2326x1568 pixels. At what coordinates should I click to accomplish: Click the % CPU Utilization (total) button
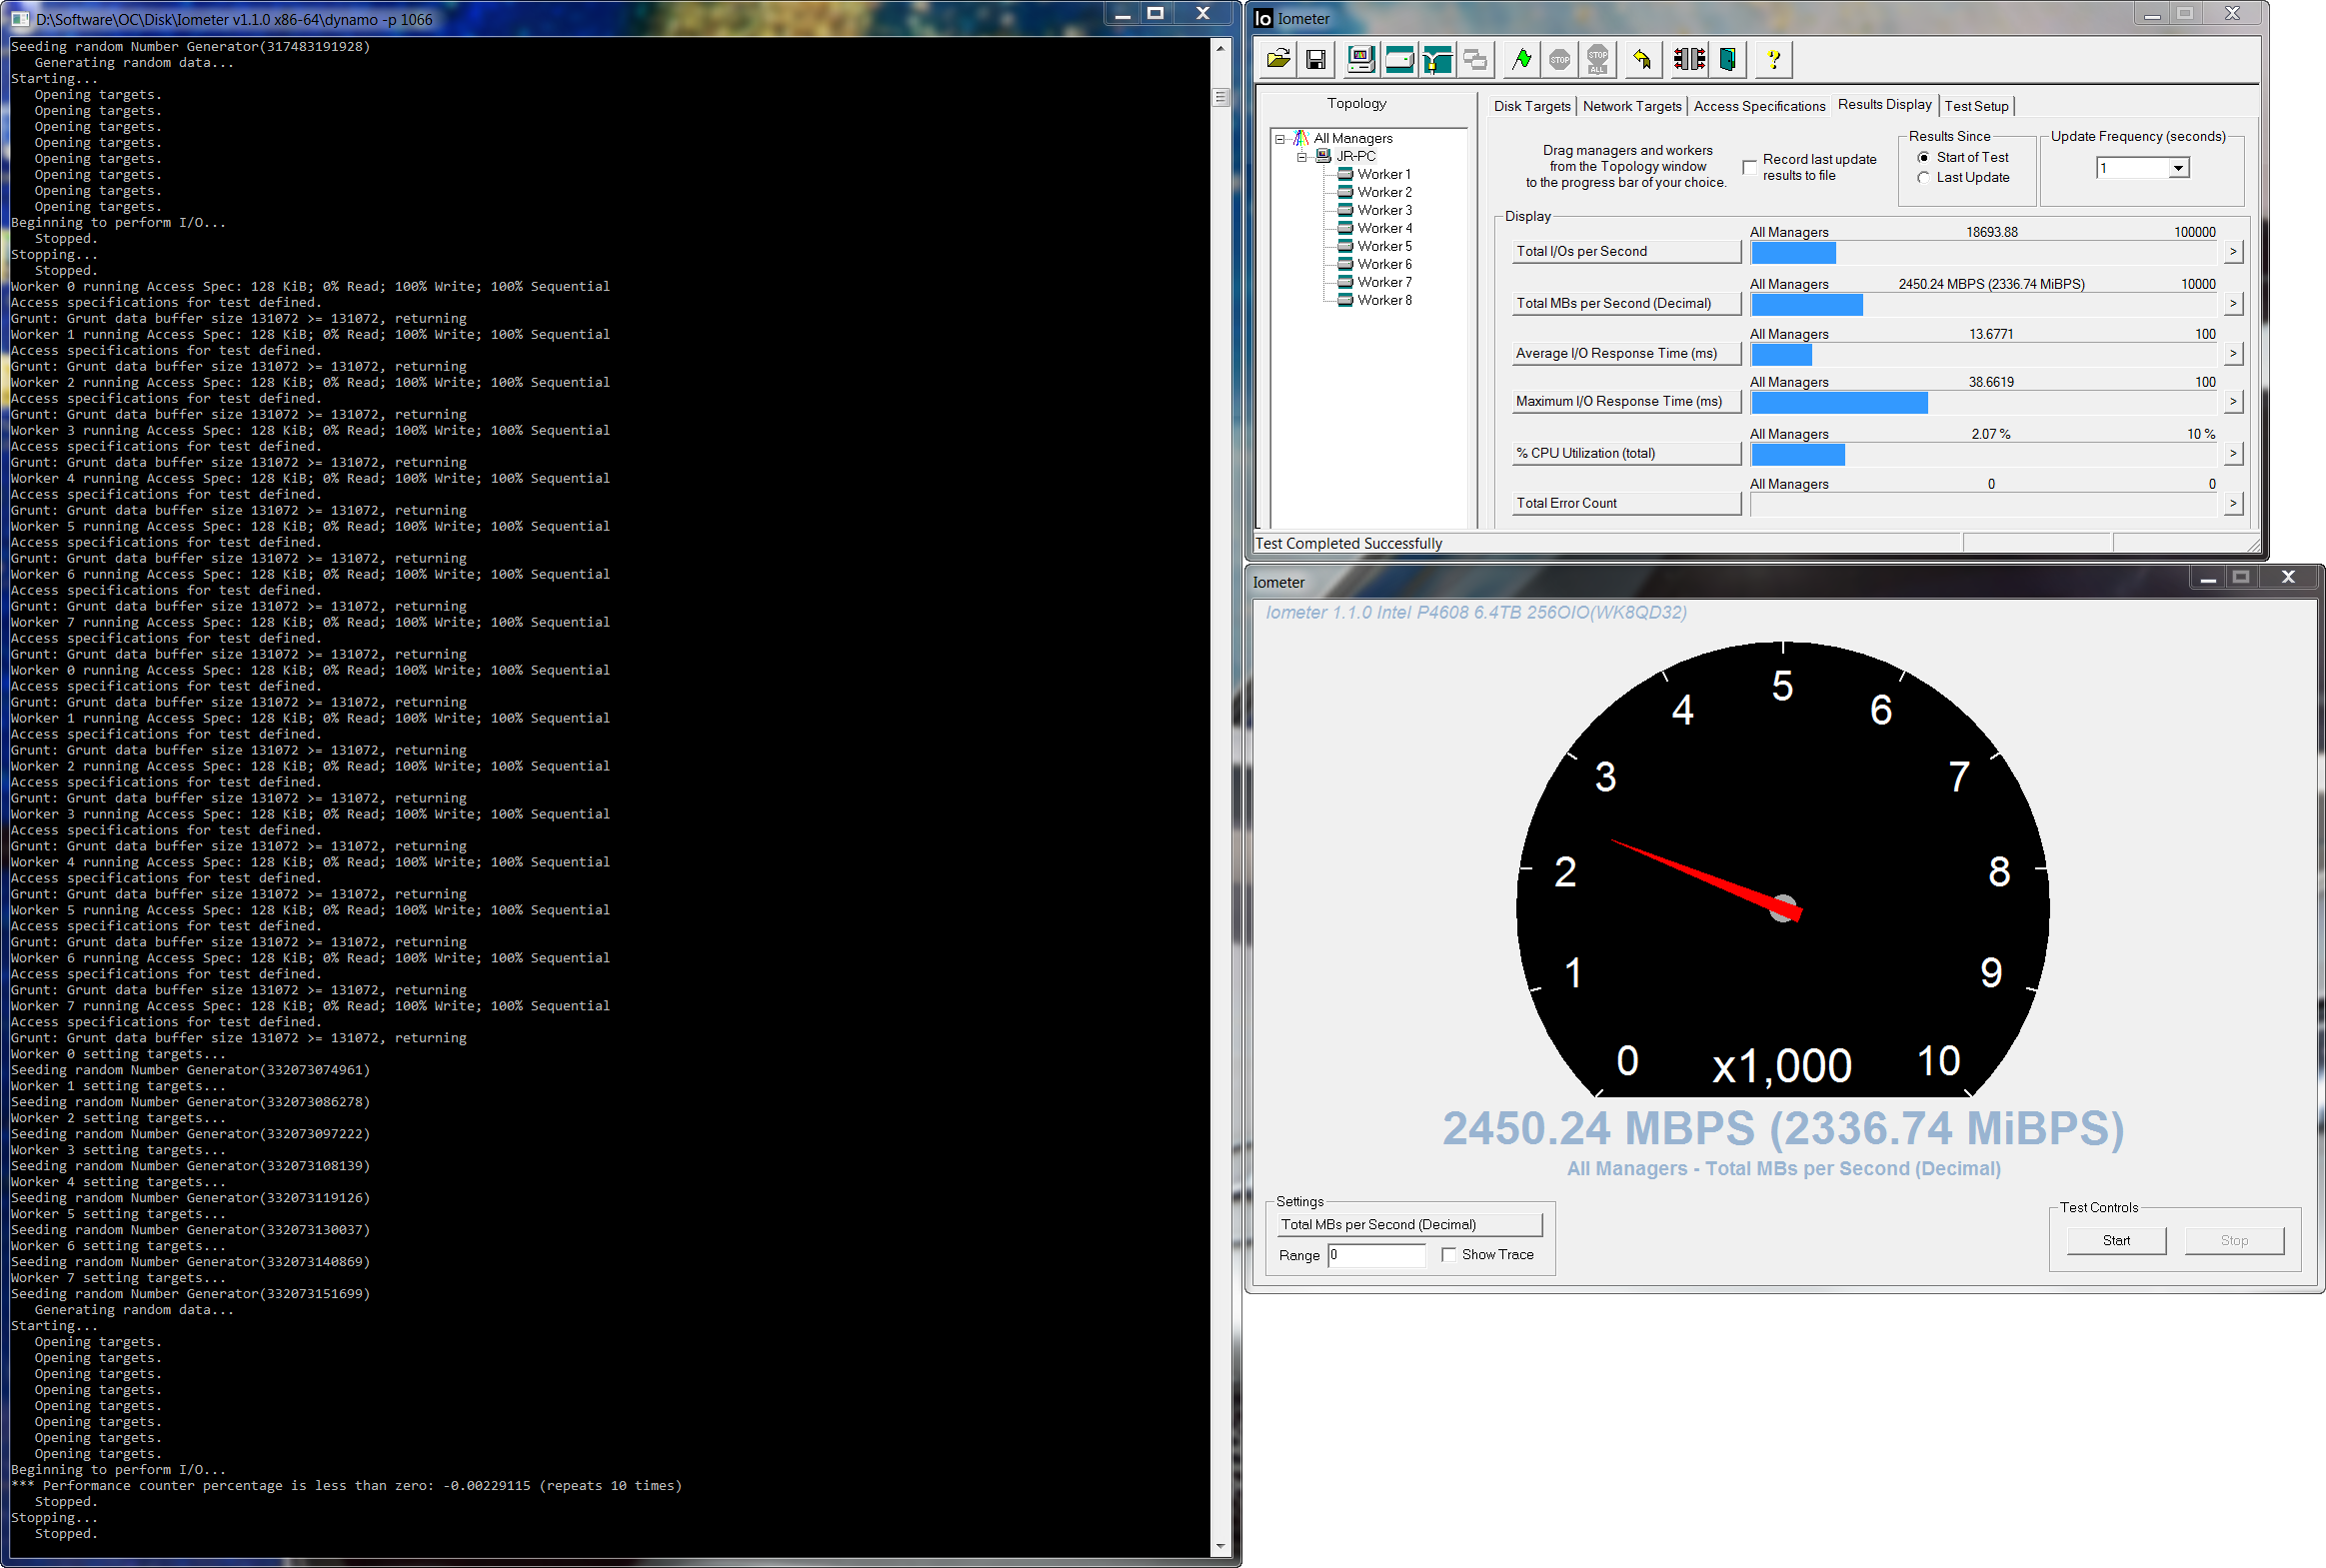(x=1626, y=453)
